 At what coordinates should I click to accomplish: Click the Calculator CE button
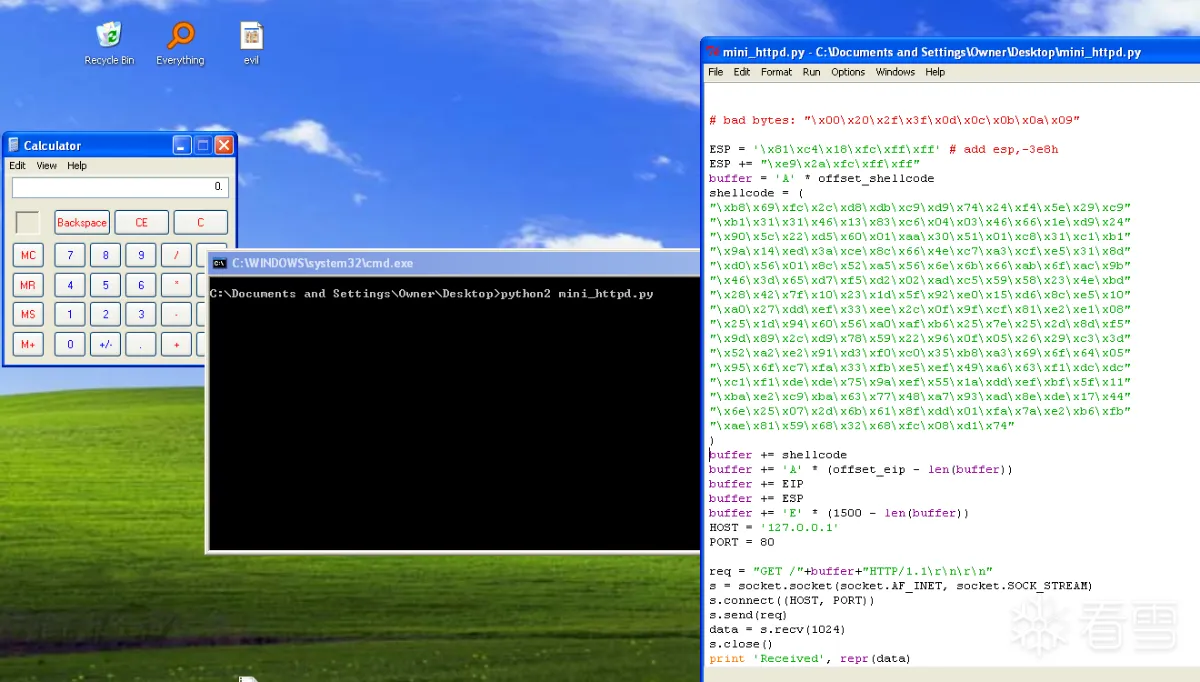click(141, 222)
